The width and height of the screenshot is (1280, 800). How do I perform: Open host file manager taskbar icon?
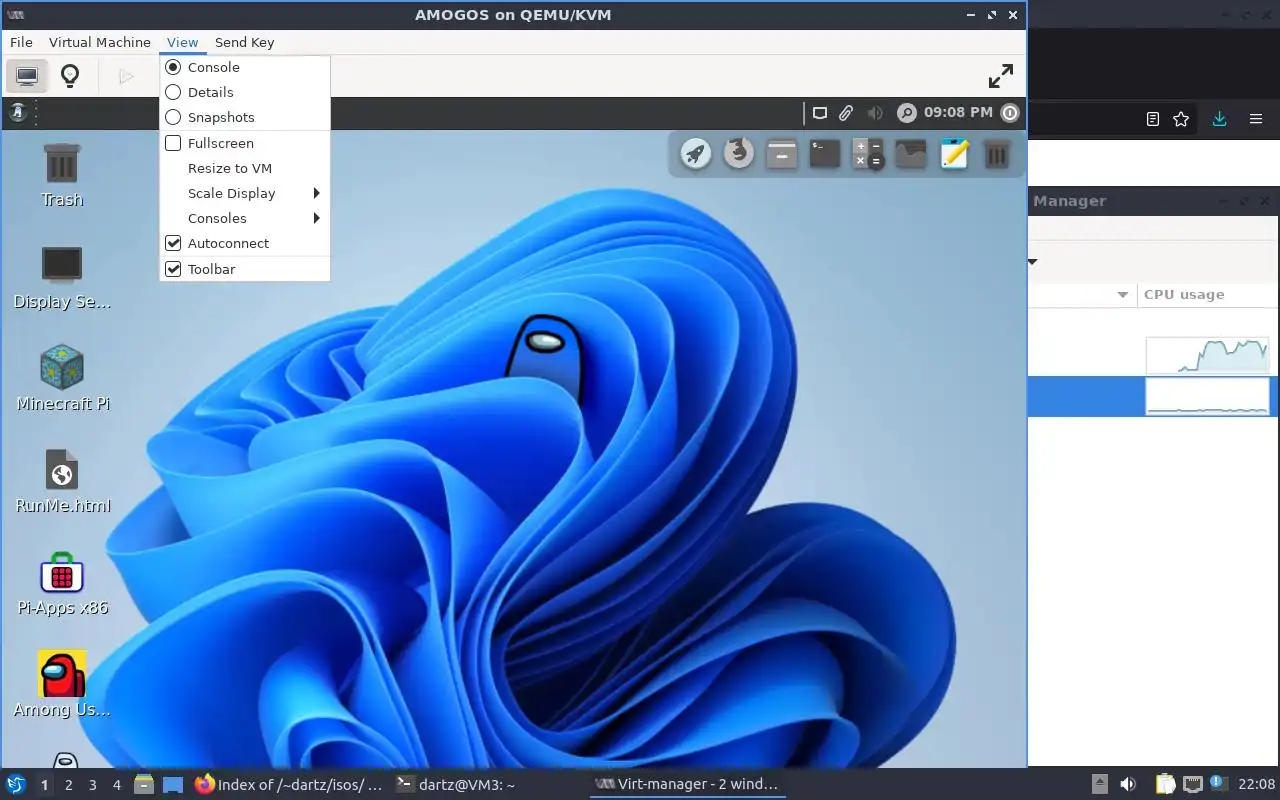pos(144,785)
